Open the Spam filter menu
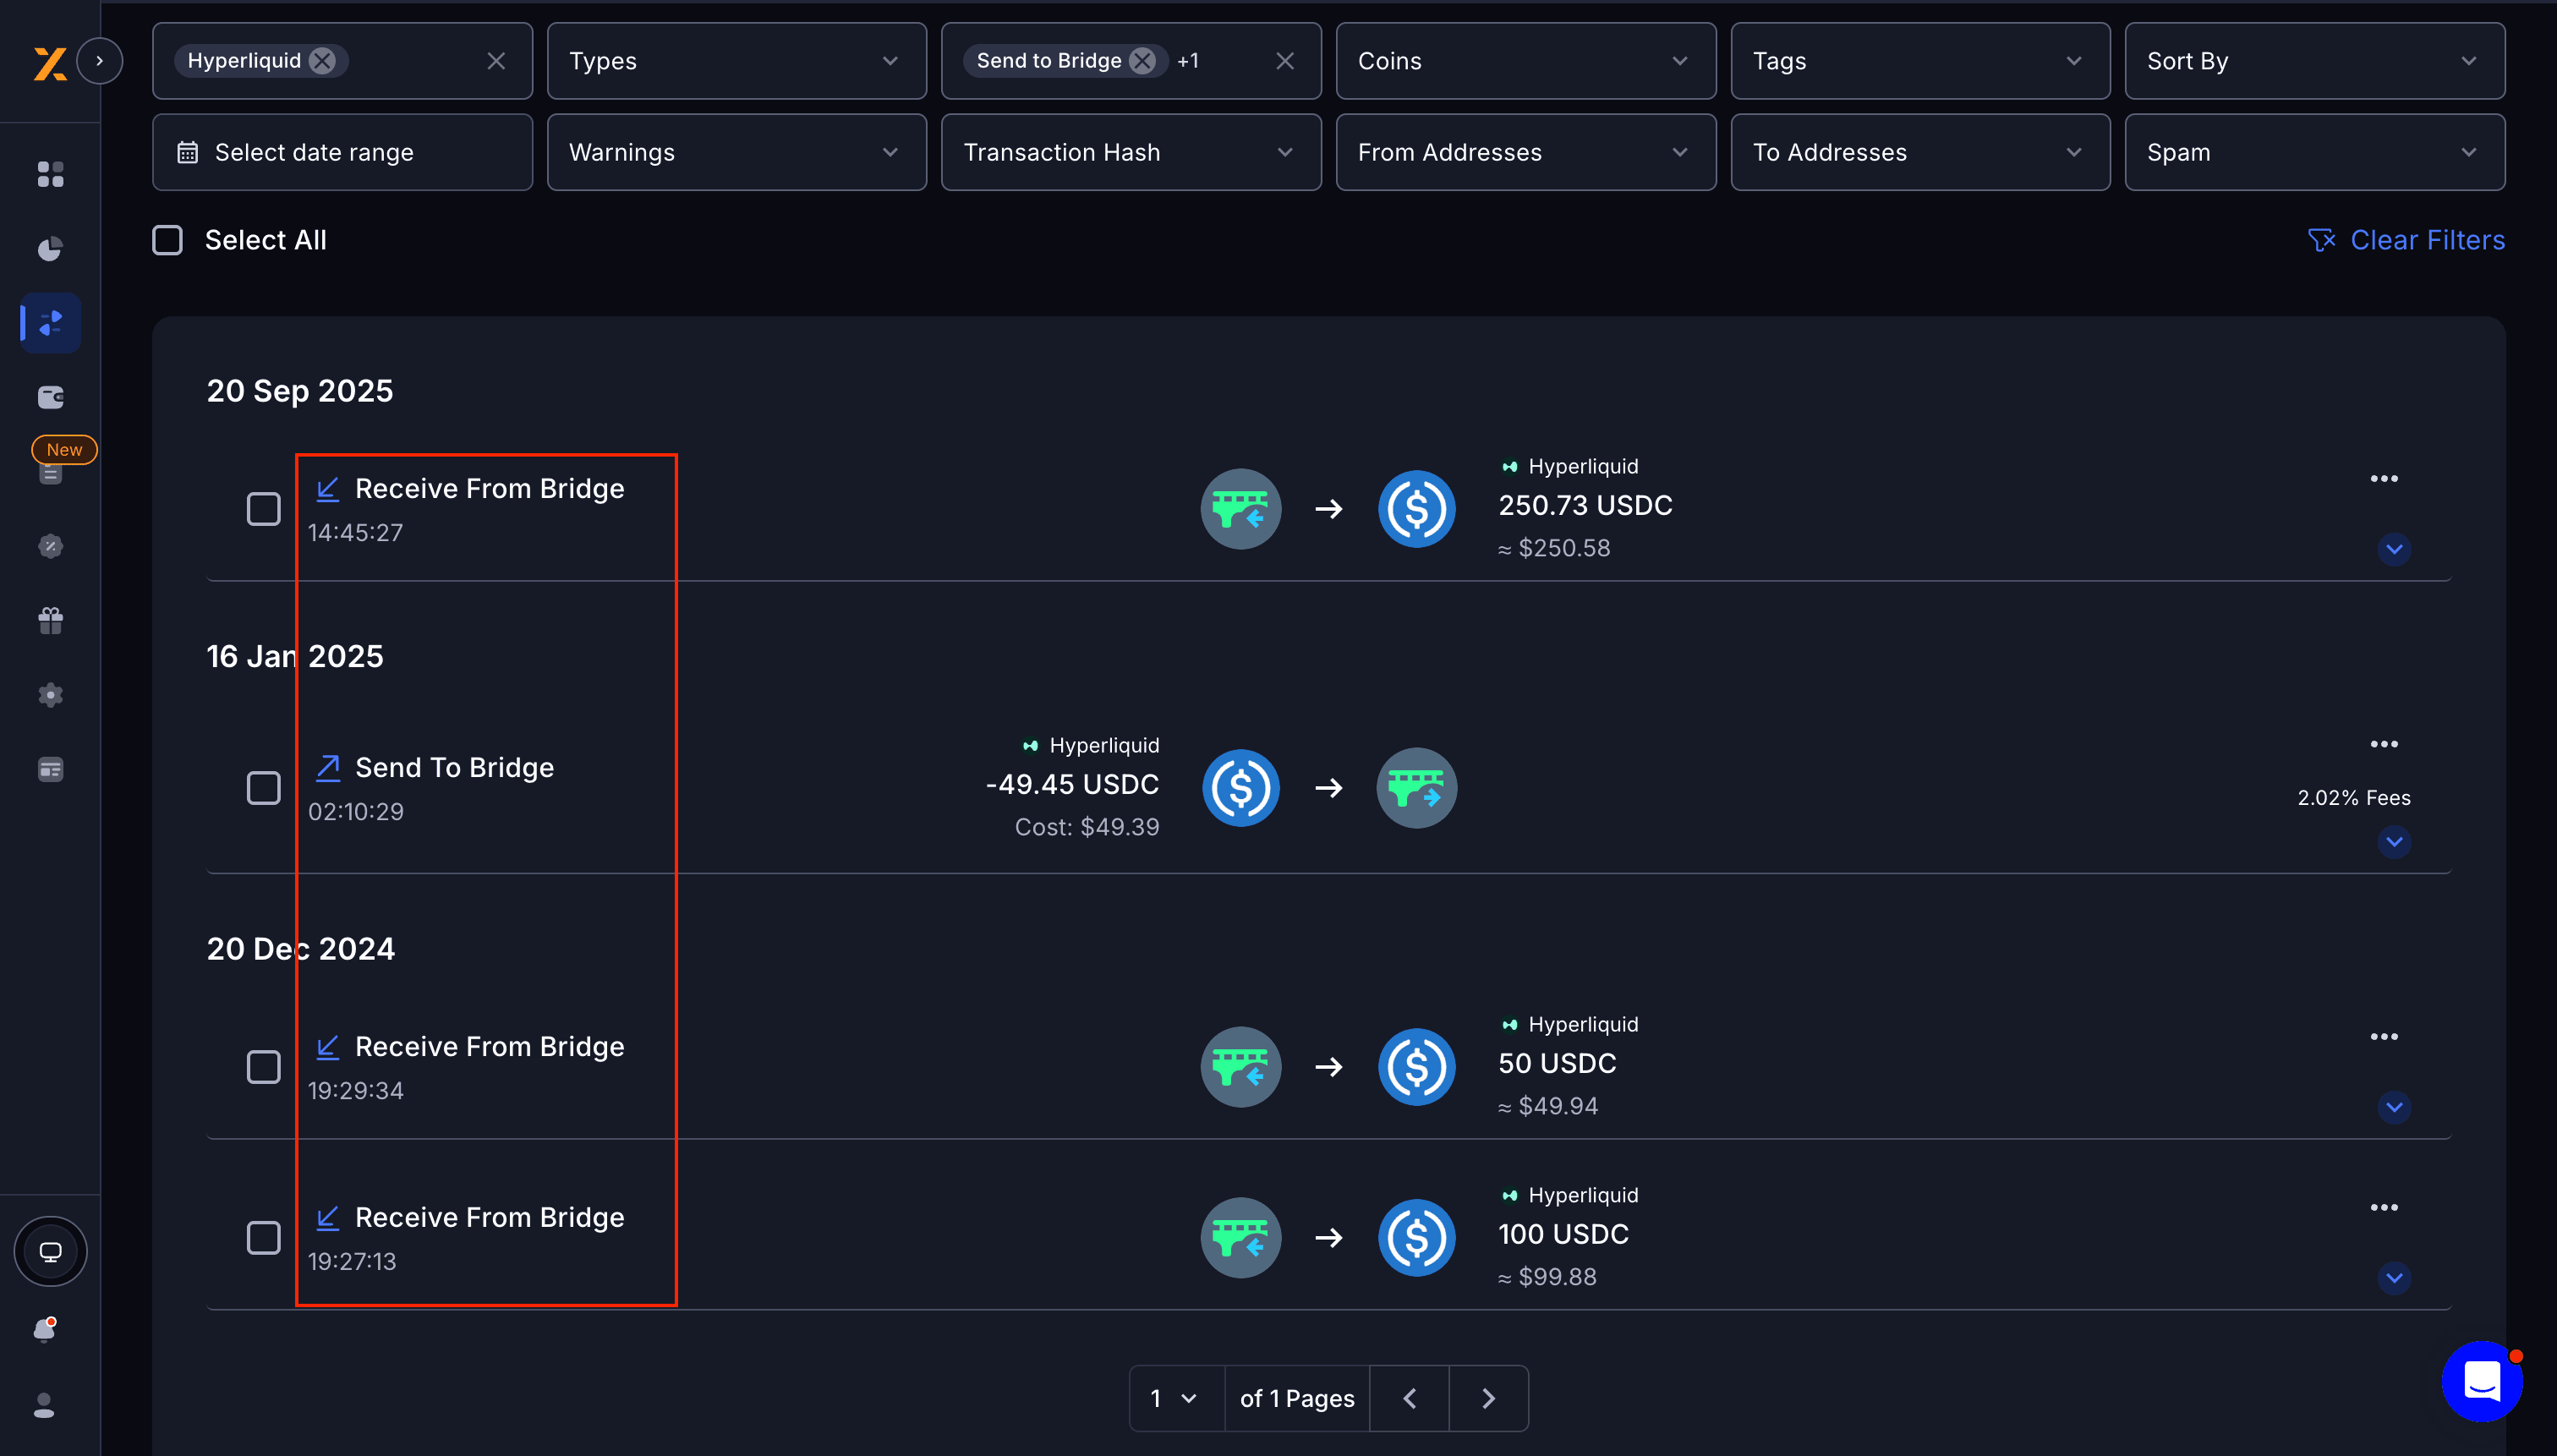 [2313, 152]
